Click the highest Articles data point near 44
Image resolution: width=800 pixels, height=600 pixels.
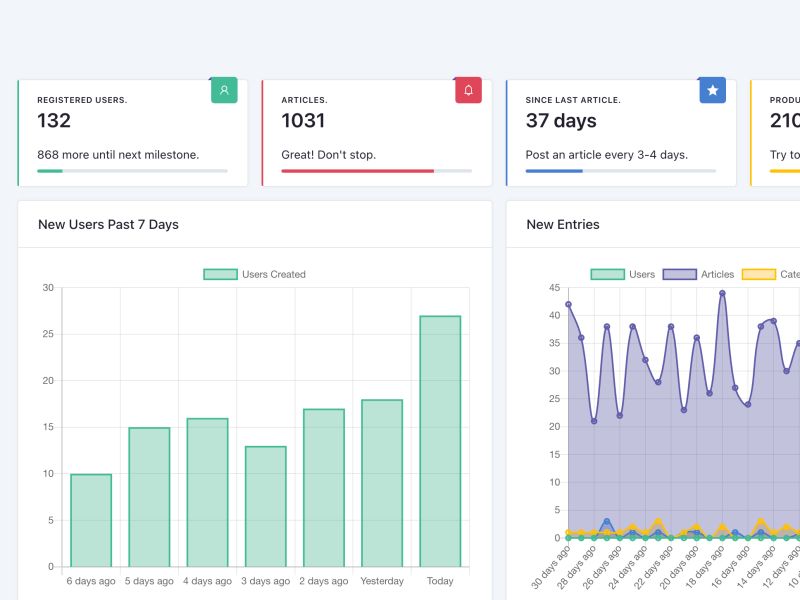tap(722, 294)
